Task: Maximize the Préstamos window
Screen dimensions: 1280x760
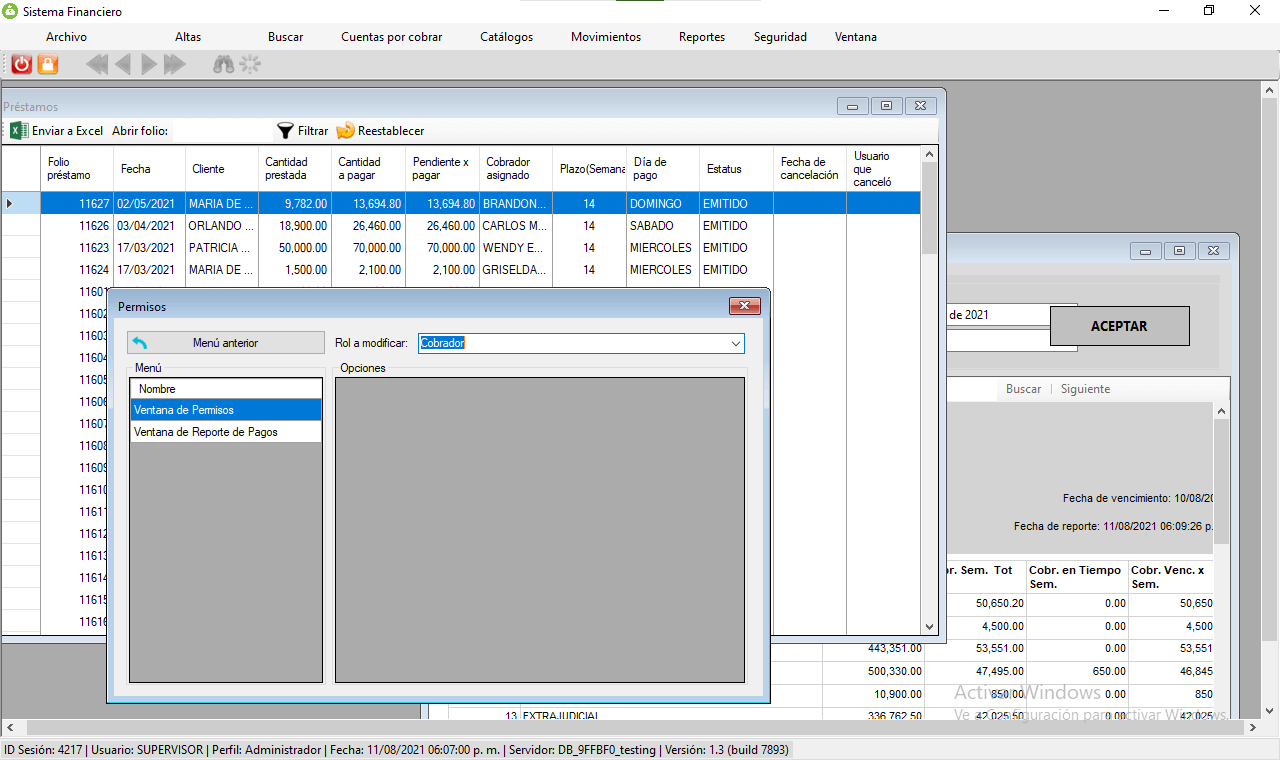Action: point(886,105)
